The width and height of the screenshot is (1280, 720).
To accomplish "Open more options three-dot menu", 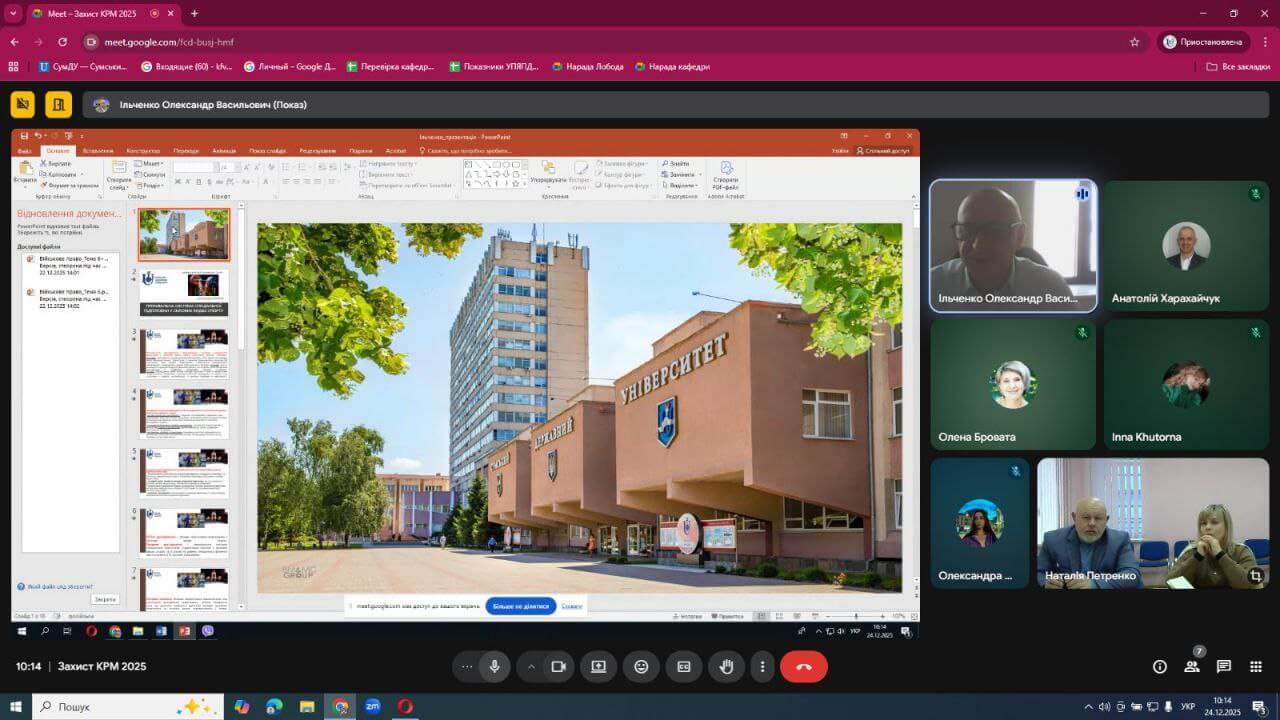I will (762, 667).
